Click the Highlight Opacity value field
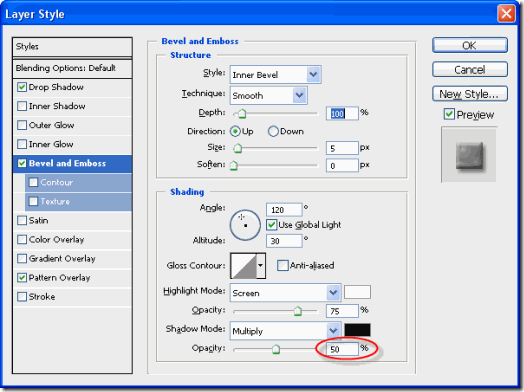 tap(342, 311)
